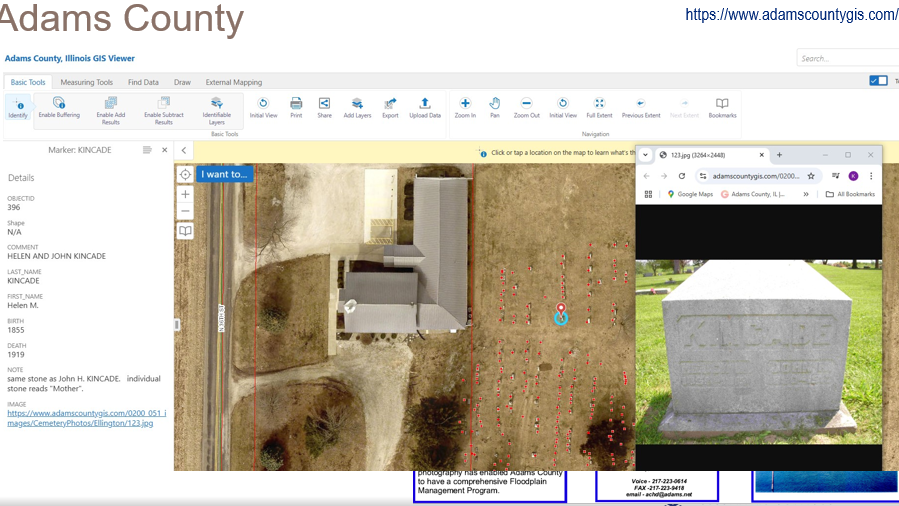Switch to the Basic Tools tab

tap(28, 82)
